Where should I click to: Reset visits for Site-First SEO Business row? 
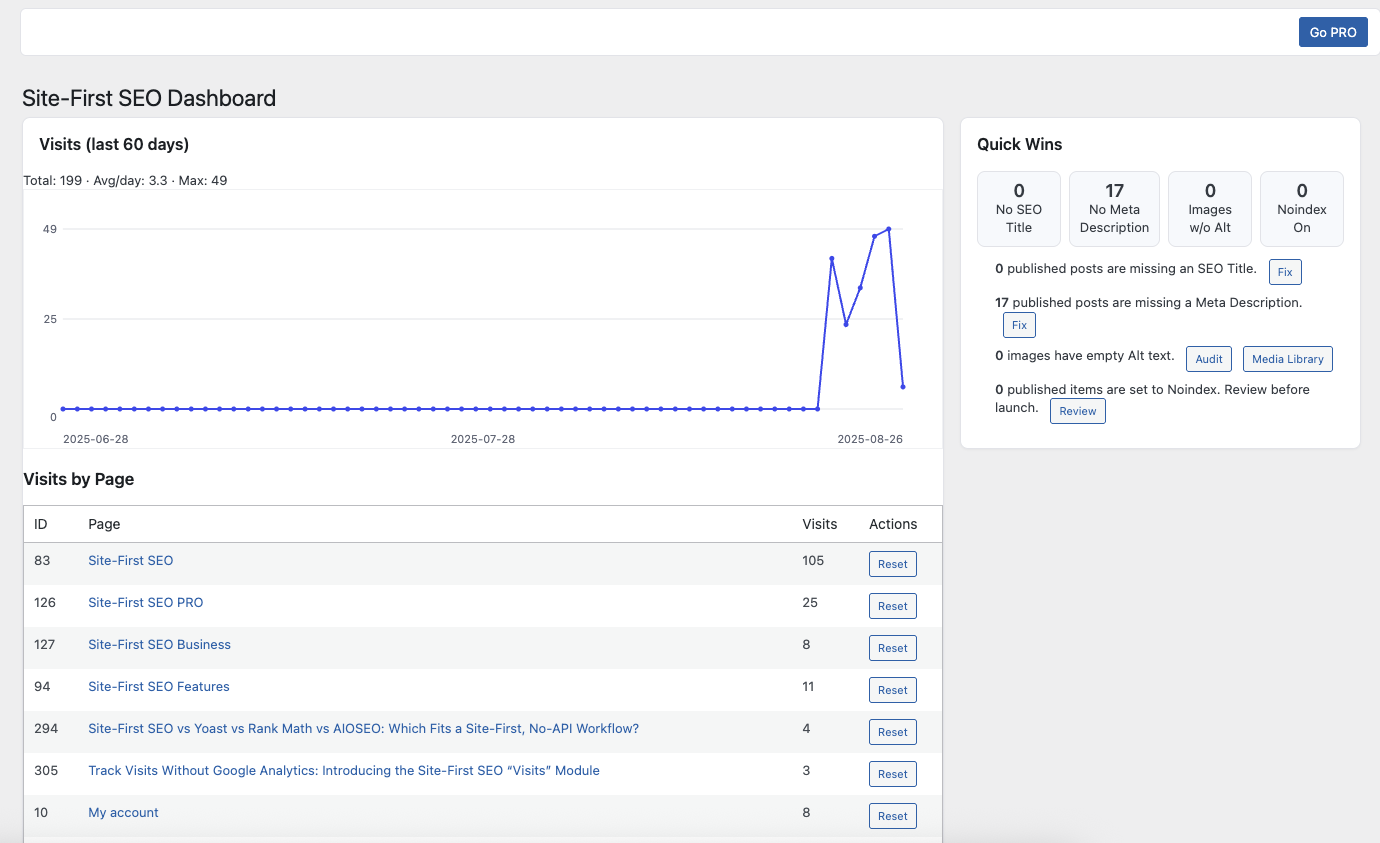tap(892, 648)
